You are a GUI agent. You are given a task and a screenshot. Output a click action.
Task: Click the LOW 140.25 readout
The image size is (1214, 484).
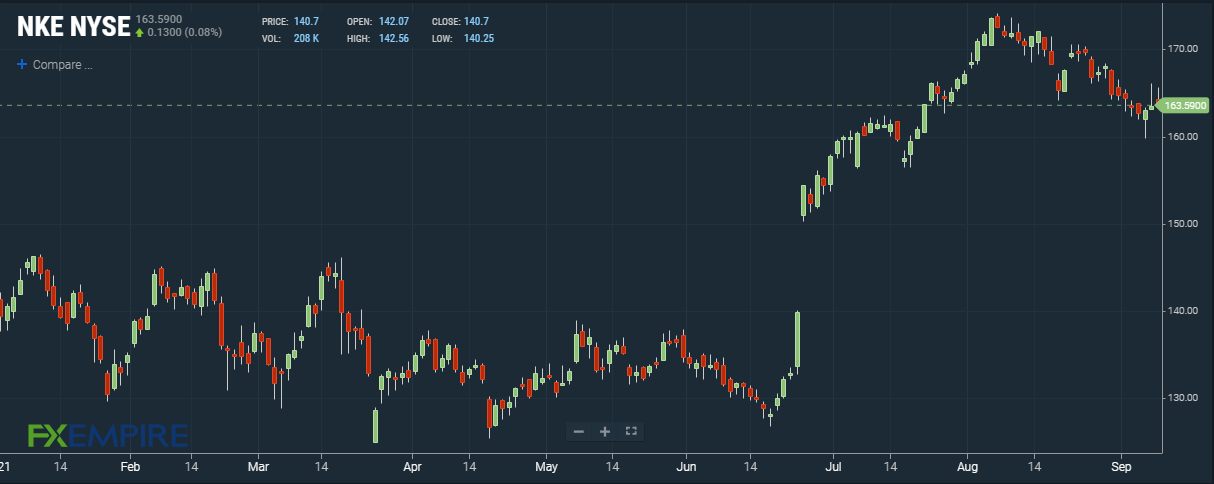click(463, 38)
